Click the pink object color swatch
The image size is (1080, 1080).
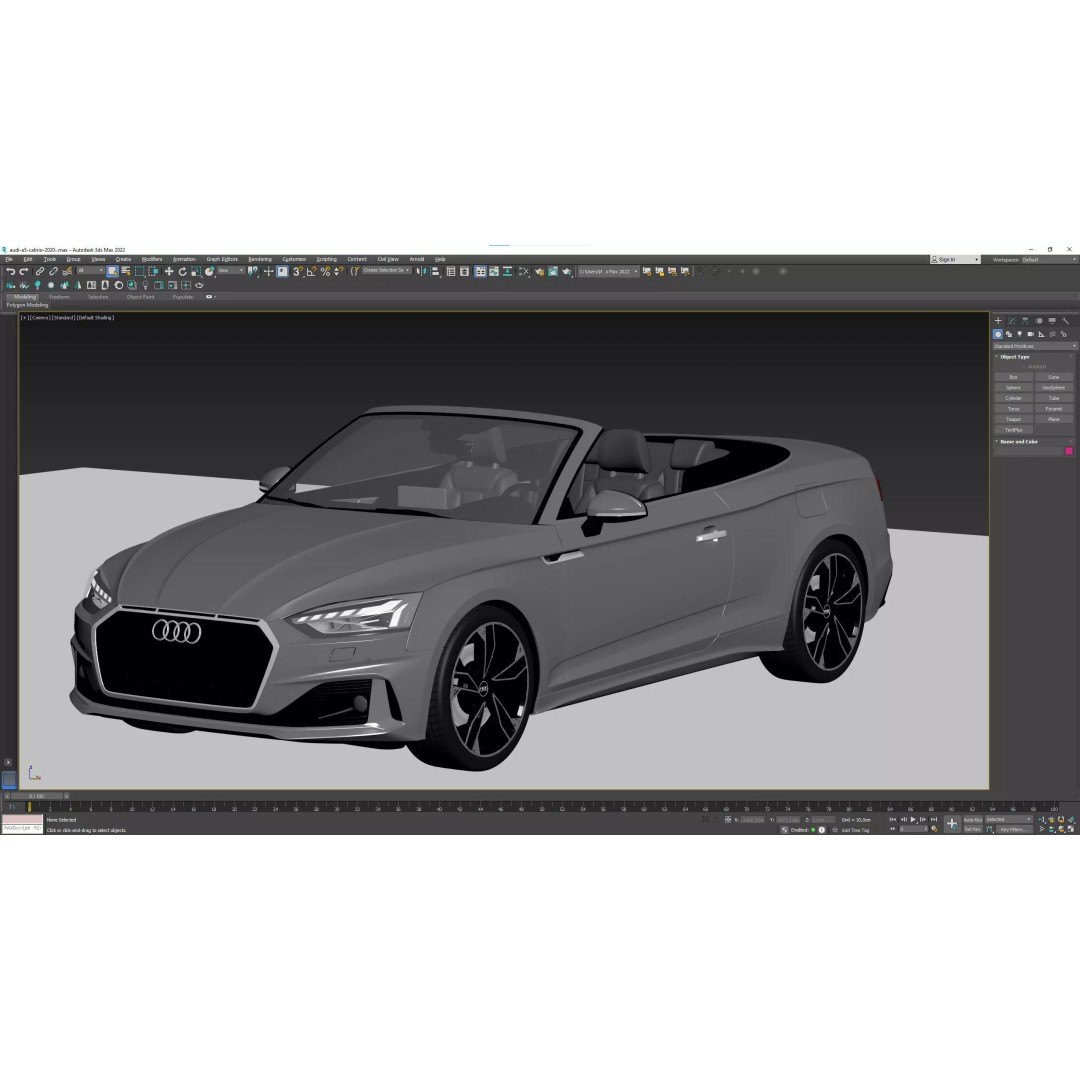(1069, 451)
